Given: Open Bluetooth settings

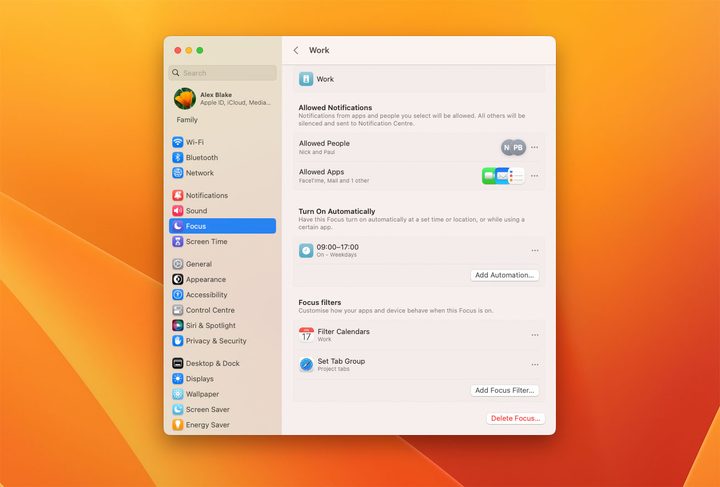Looking at the screenshot, I should click(x=223, y=157).
